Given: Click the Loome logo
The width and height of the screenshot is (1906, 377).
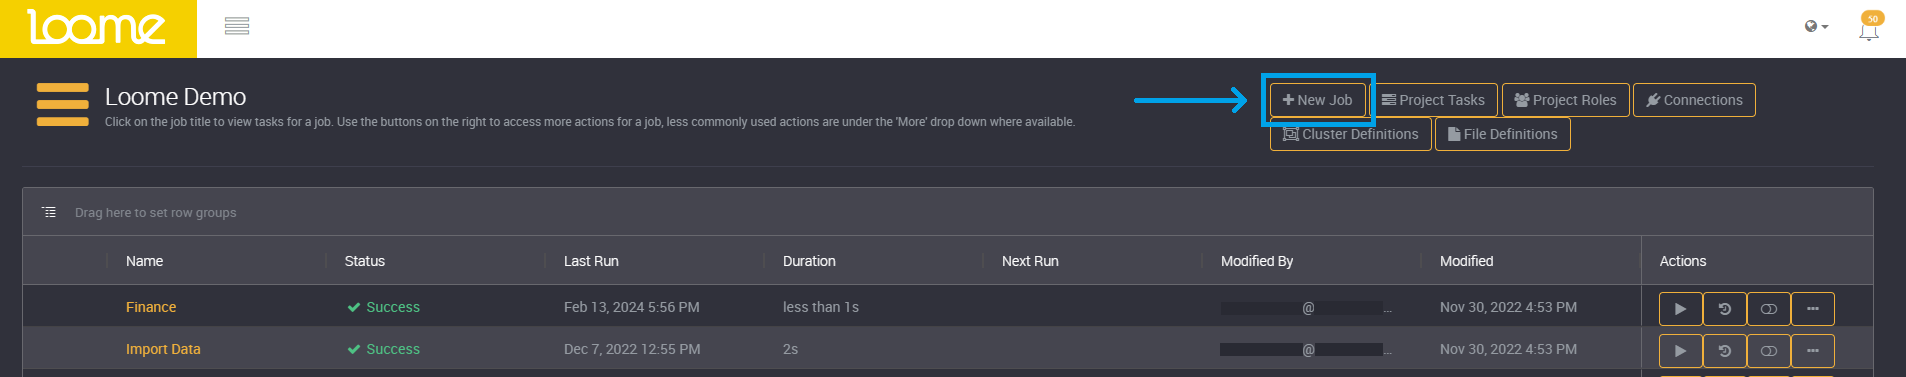Looking at the screenshot, I should [98, 28].
